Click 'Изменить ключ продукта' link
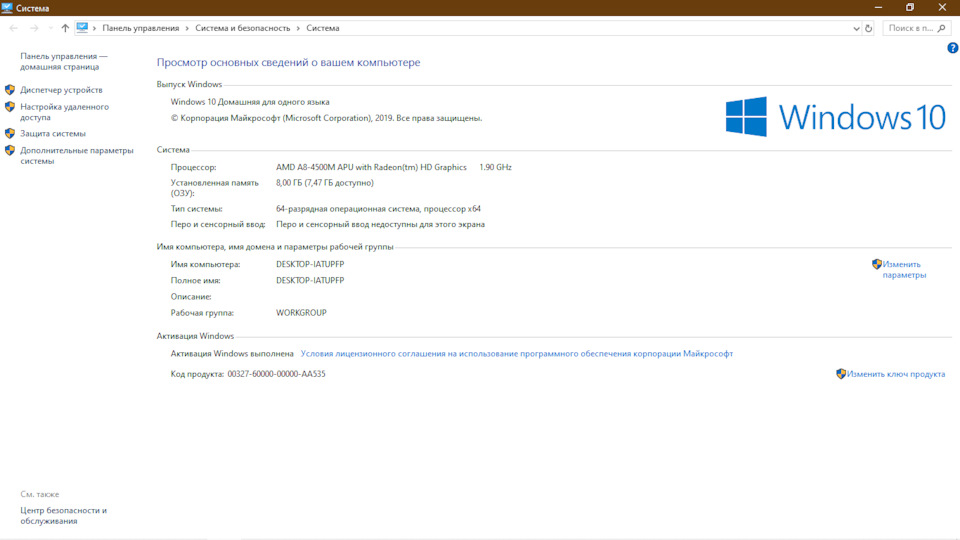The width and height of the screenshot is (960, 540). [x=896, y=374]
